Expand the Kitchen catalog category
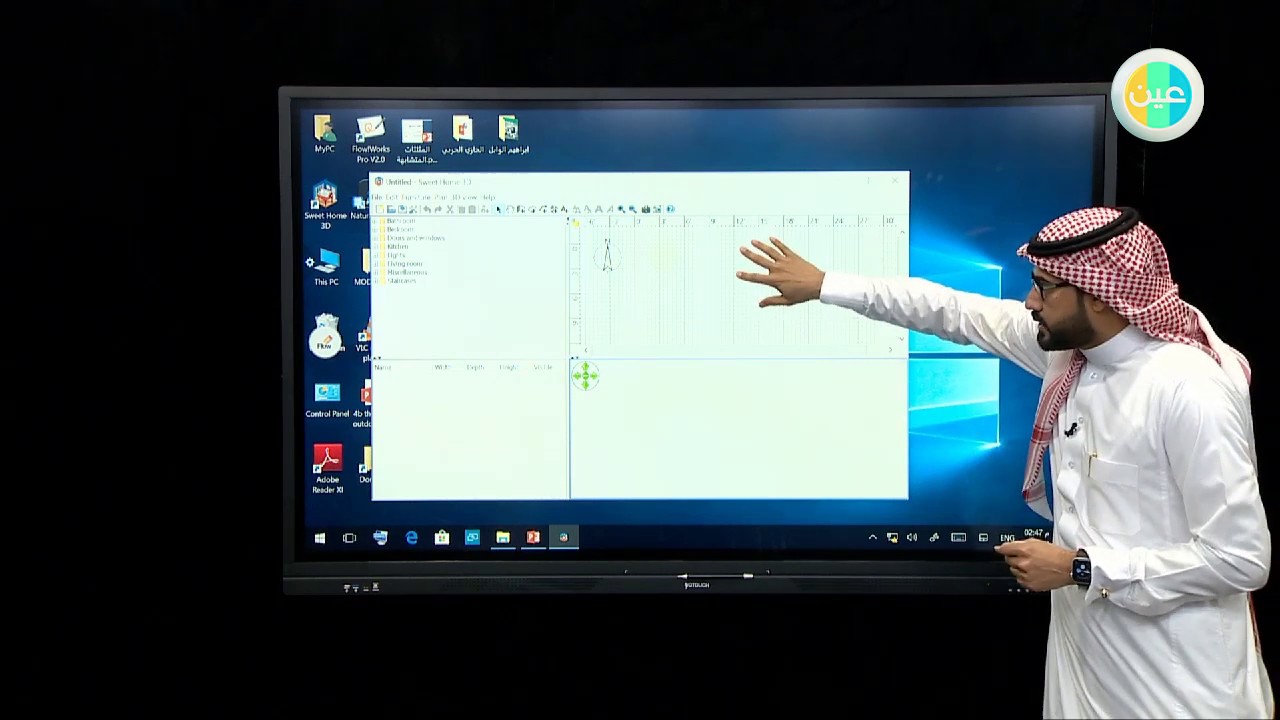The width and height of the screenshot is (1280, 720). pos(375,247)
